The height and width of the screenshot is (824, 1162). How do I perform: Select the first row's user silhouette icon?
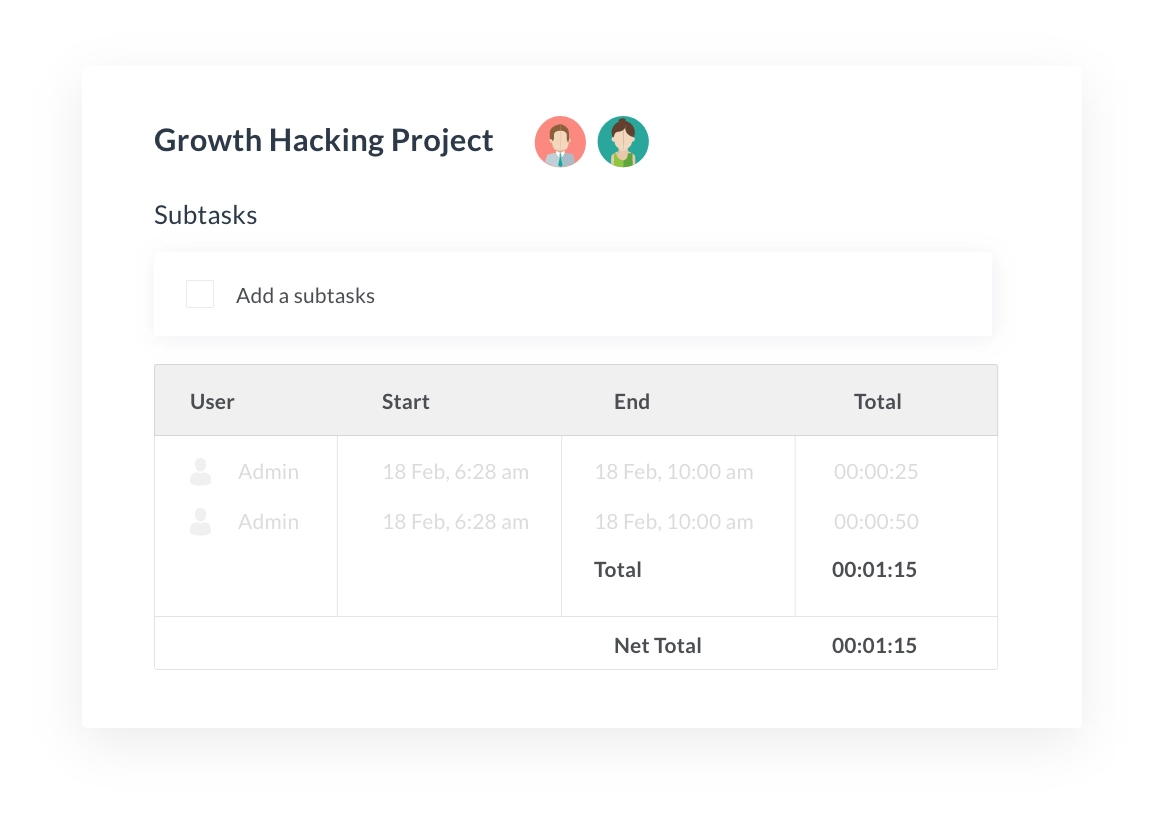(200, 472)
